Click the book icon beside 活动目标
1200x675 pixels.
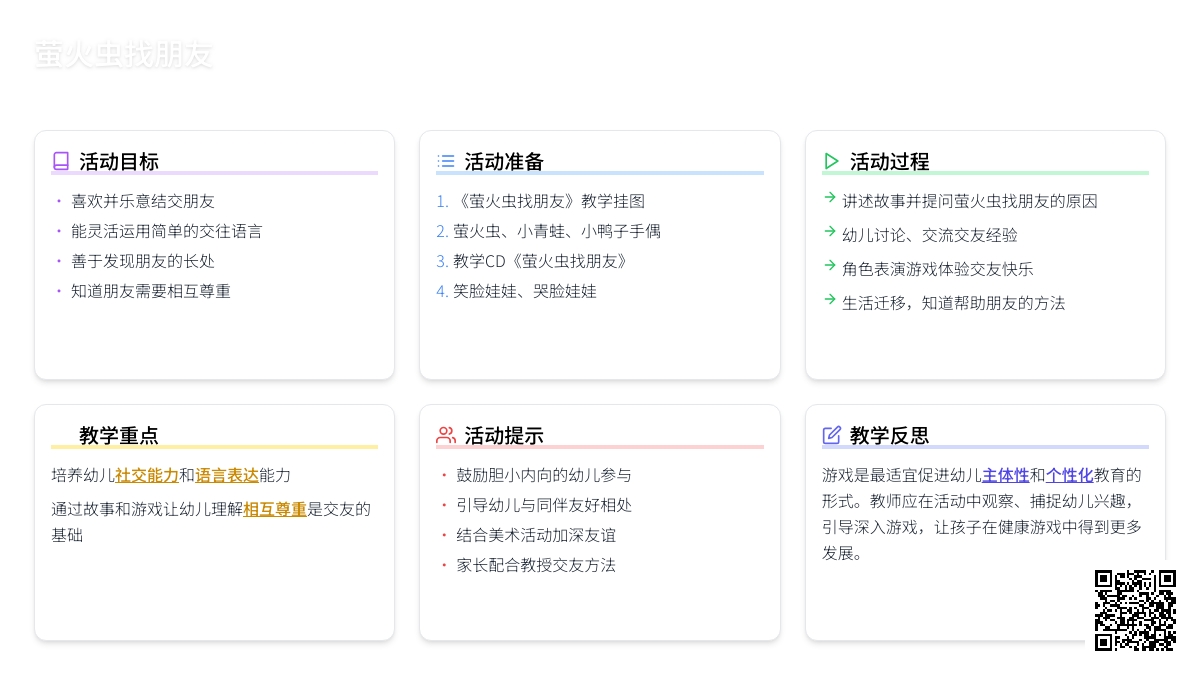click(x=61, y=161)
